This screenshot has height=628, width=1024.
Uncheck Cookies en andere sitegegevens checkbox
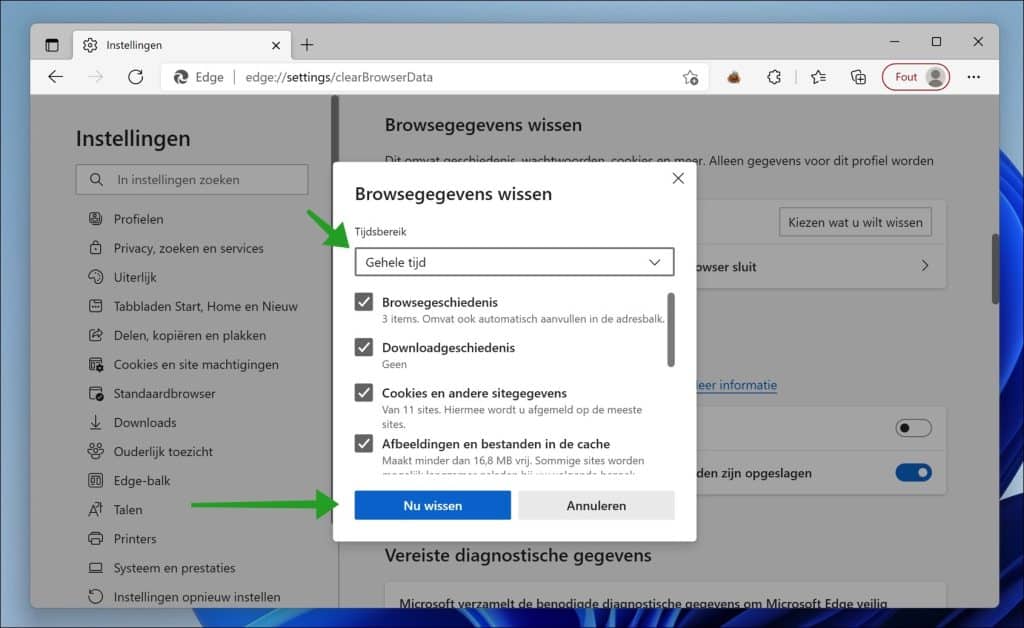click(364, 393)
